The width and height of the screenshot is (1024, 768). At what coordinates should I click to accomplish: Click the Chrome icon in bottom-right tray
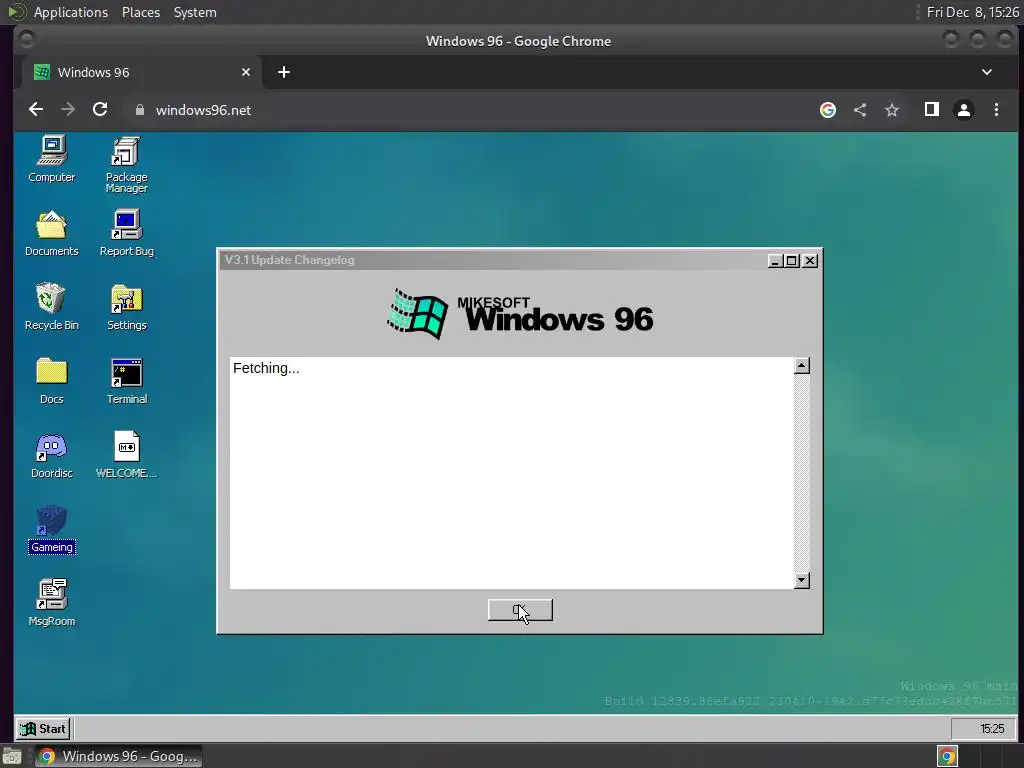[x=948, y=756]
